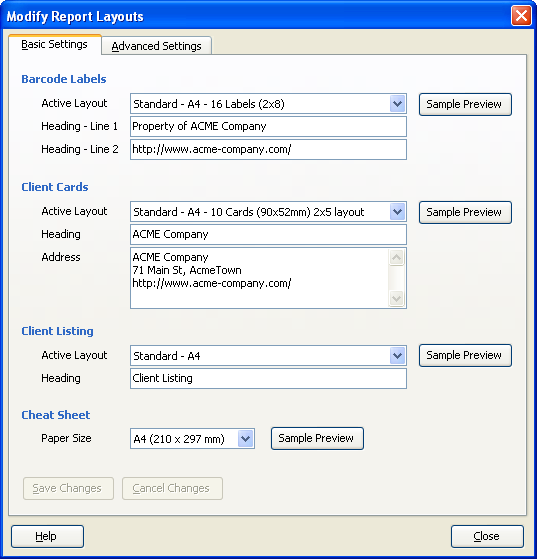Select the Basic Settings tab
This screenshot has width=537, height=559.
(x=55, y=44)
